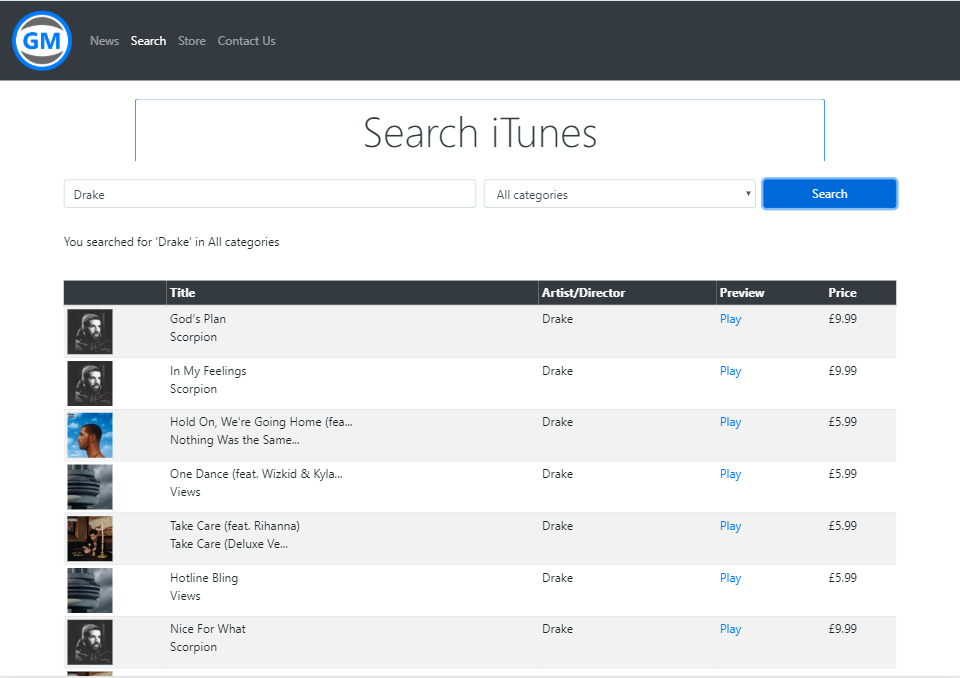Play the Hotline Bling preview
The width and height of the screenshot is (960, 678).
[x=730, y=578]
